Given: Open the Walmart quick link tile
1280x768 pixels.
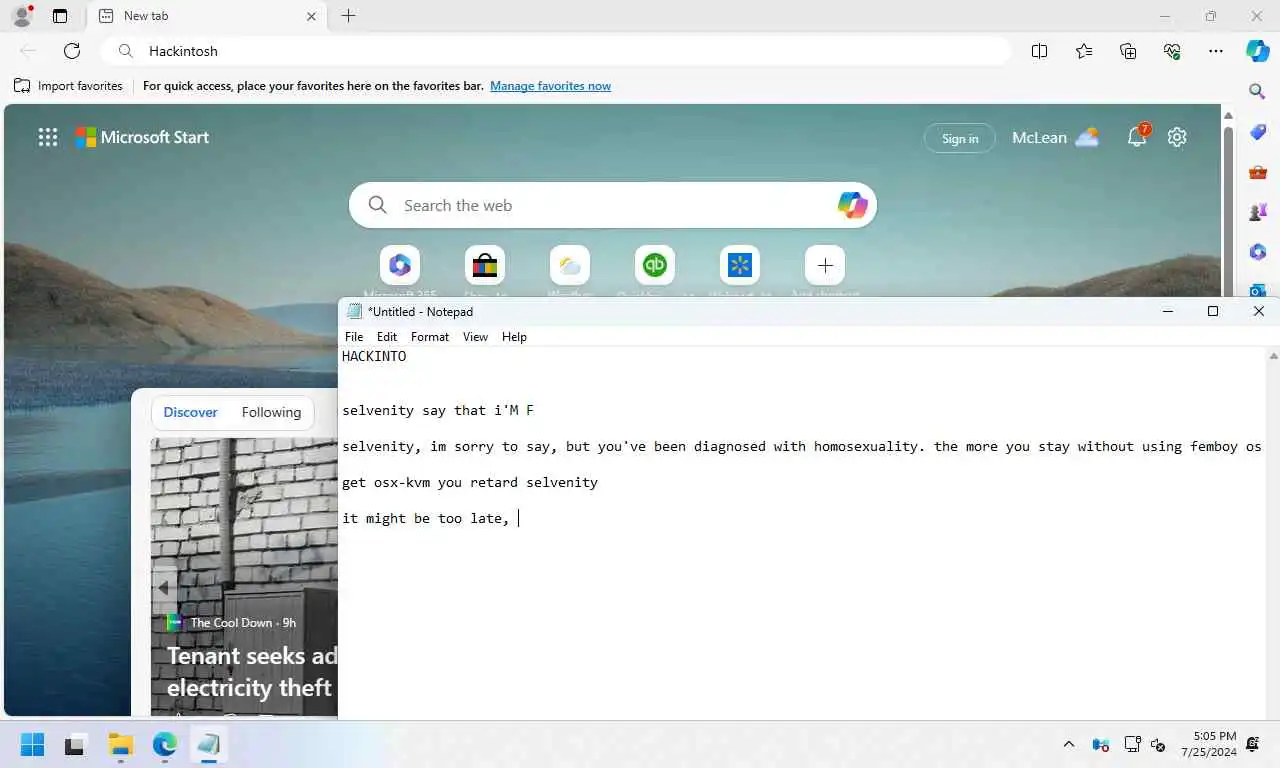Looking at the screenshot, I should point(740,266).
